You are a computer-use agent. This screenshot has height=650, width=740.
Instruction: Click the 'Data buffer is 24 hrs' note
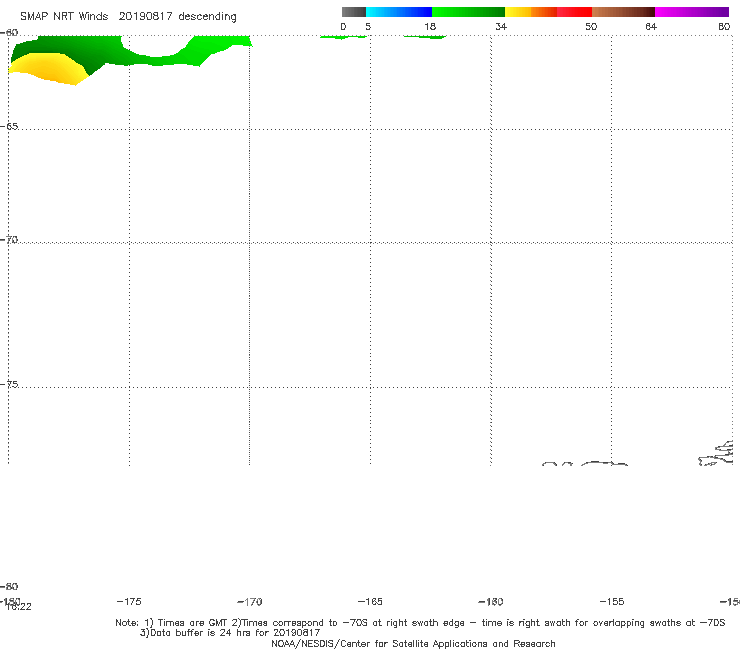pyautogui.click(x=229, y=633)
